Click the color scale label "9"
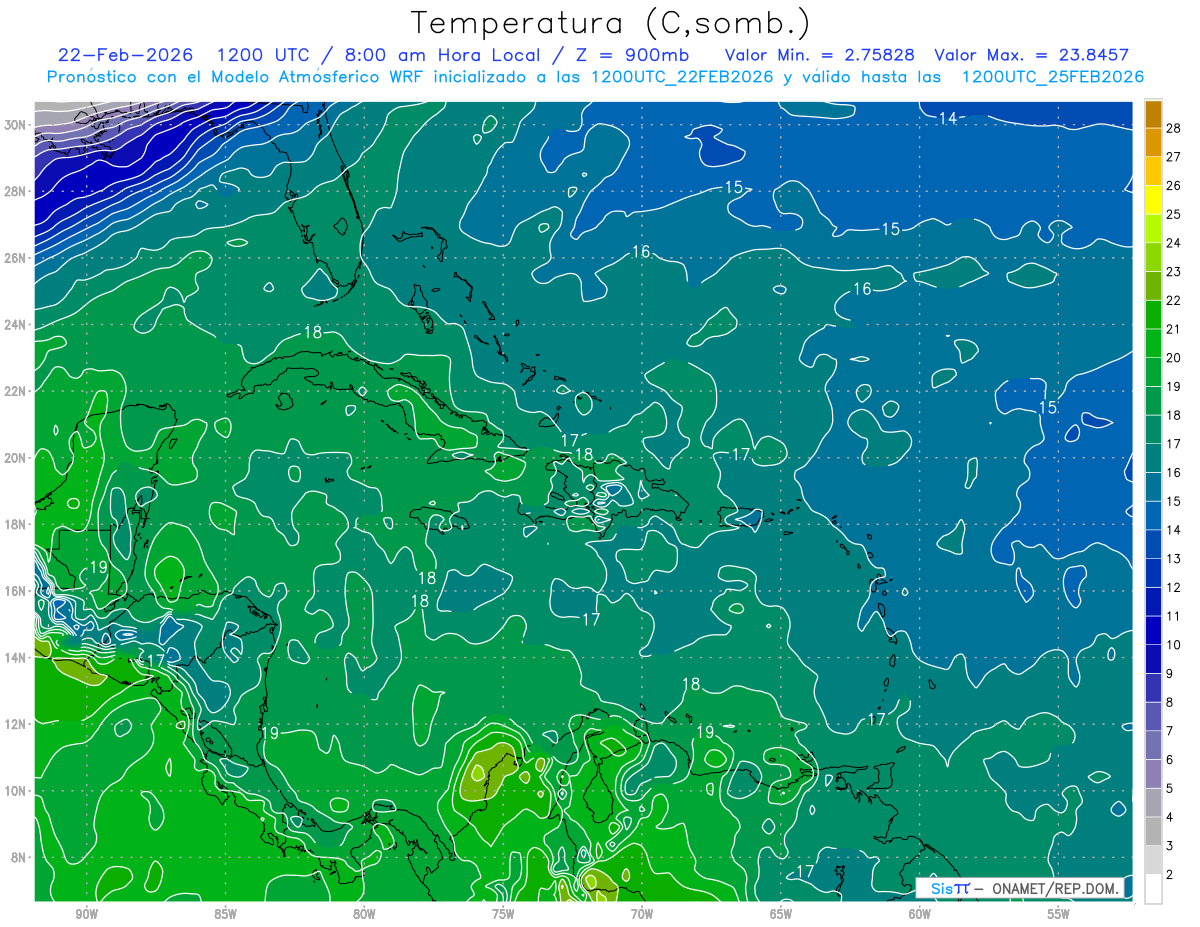The width and height of the screenshot is (1200, 927). [x=1169, y=673]
